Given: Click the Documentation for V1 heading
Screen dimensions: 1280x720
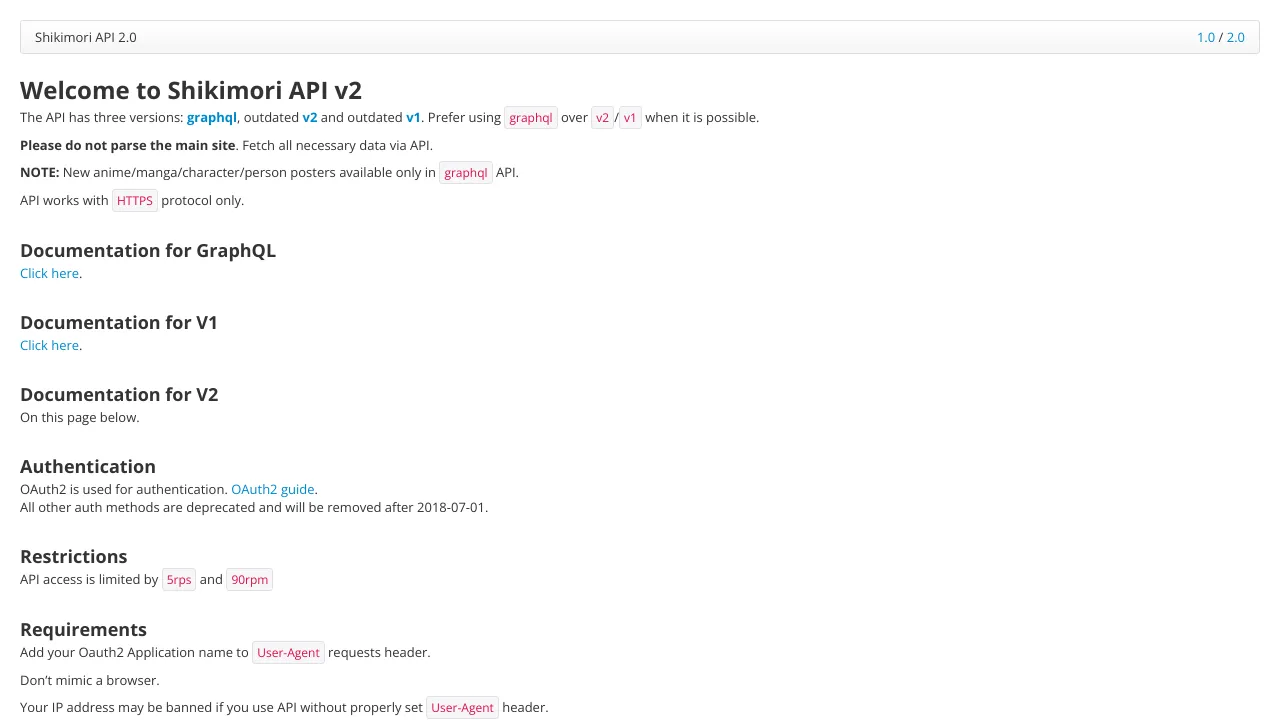Looking at the screenshot, I should (119, 322).
